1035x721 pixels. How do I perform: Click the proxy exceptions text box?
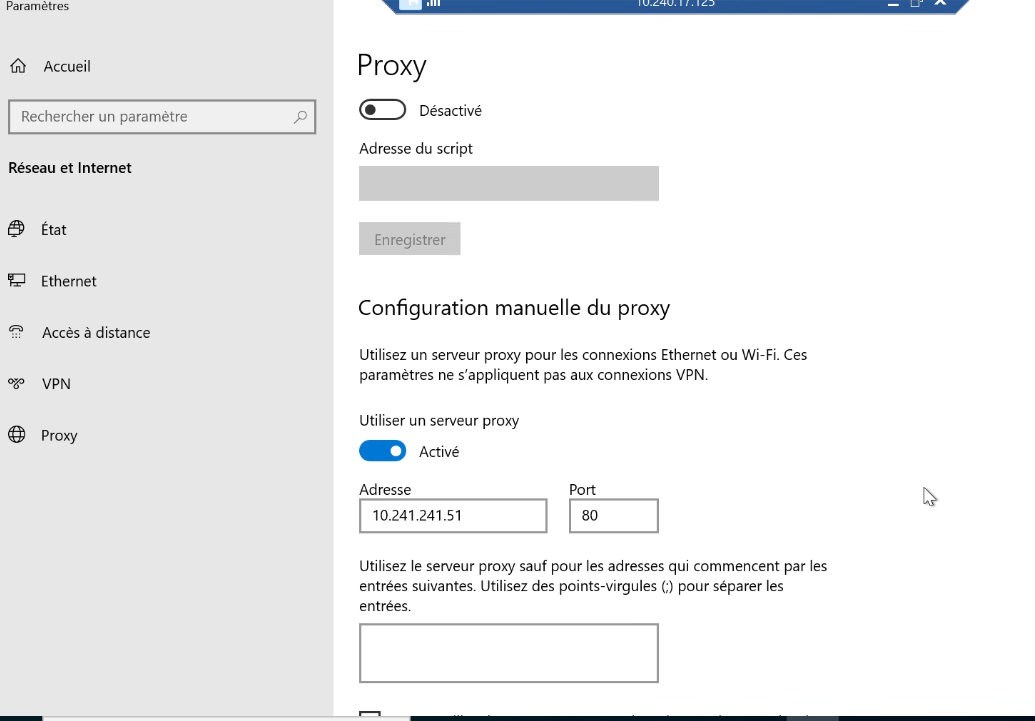[508, 653]
